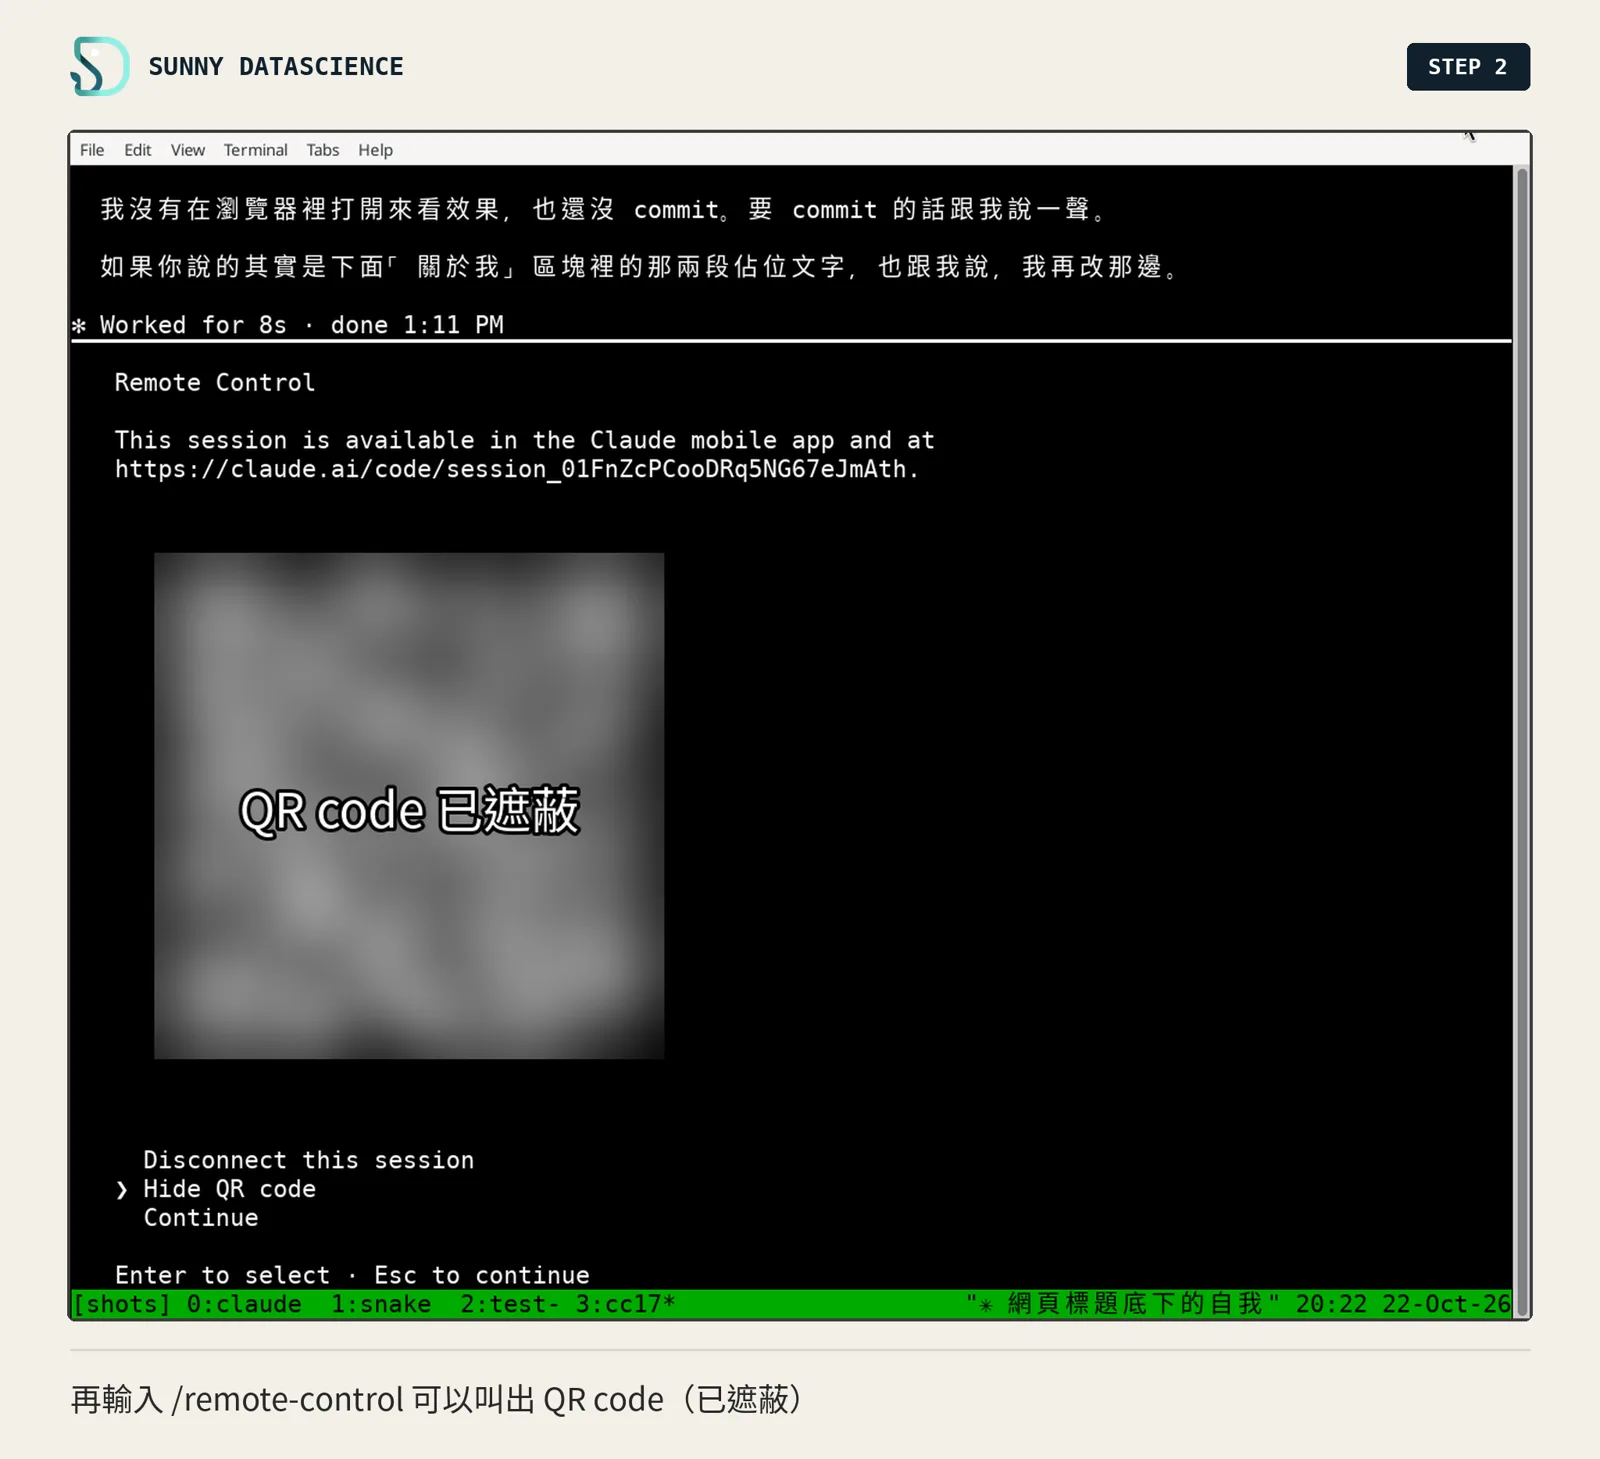The height and width of the screenshot is (1459, 1600).
Task: Choose the Hide QR code option
Action: 229,1189
